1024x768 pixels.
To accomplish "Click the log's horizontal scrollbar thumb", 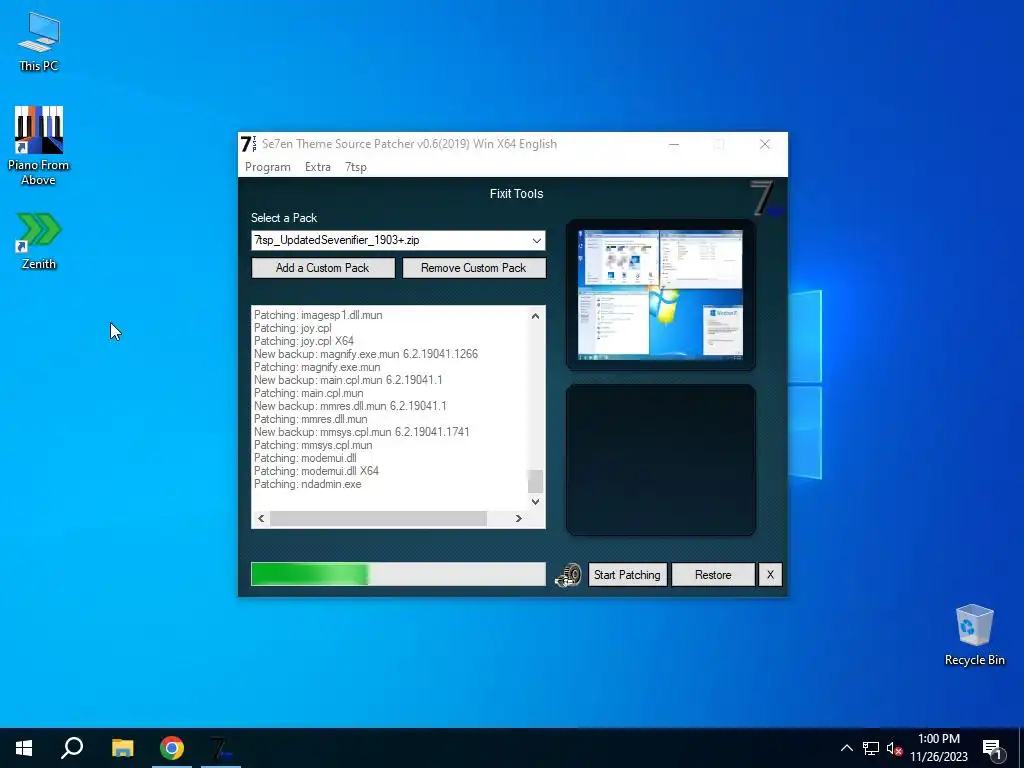I will click(x=378, y=519).
